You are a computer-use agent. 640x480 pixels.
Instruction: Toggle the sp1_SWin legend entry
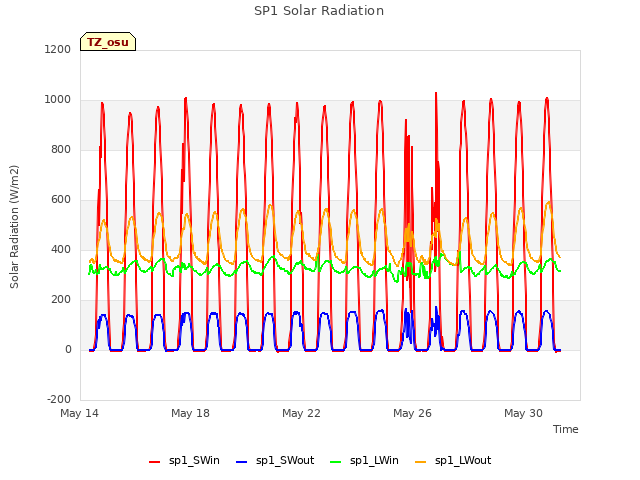[184, 461]
